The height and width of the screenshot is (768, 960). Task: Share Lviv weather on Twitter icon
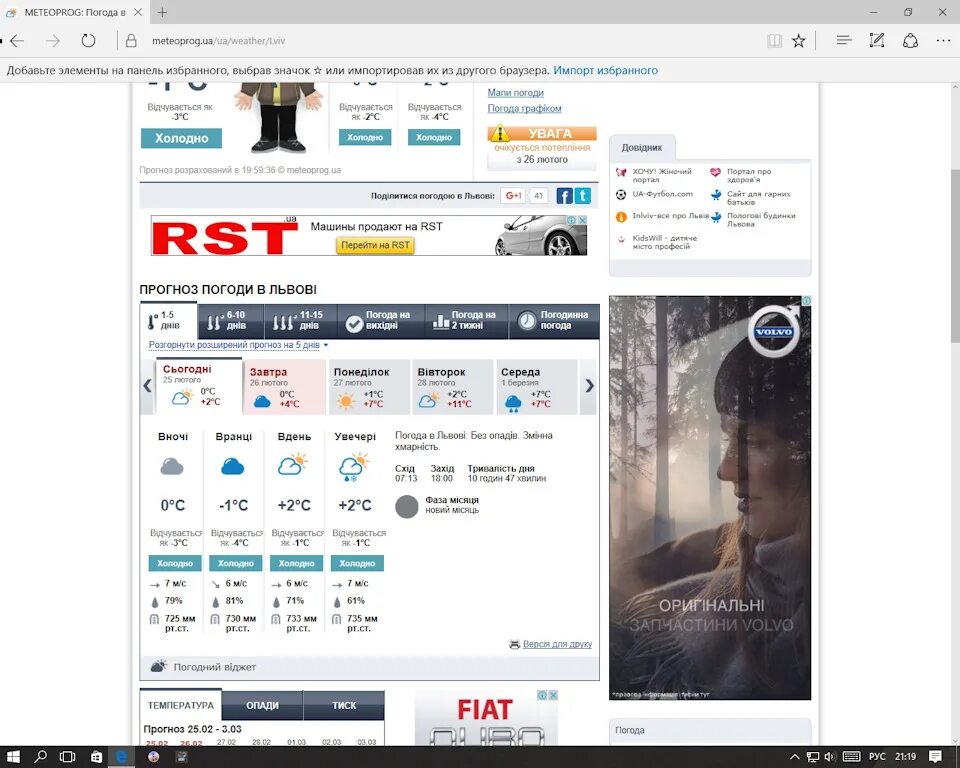pyautogui.click(x=583, y=196)
